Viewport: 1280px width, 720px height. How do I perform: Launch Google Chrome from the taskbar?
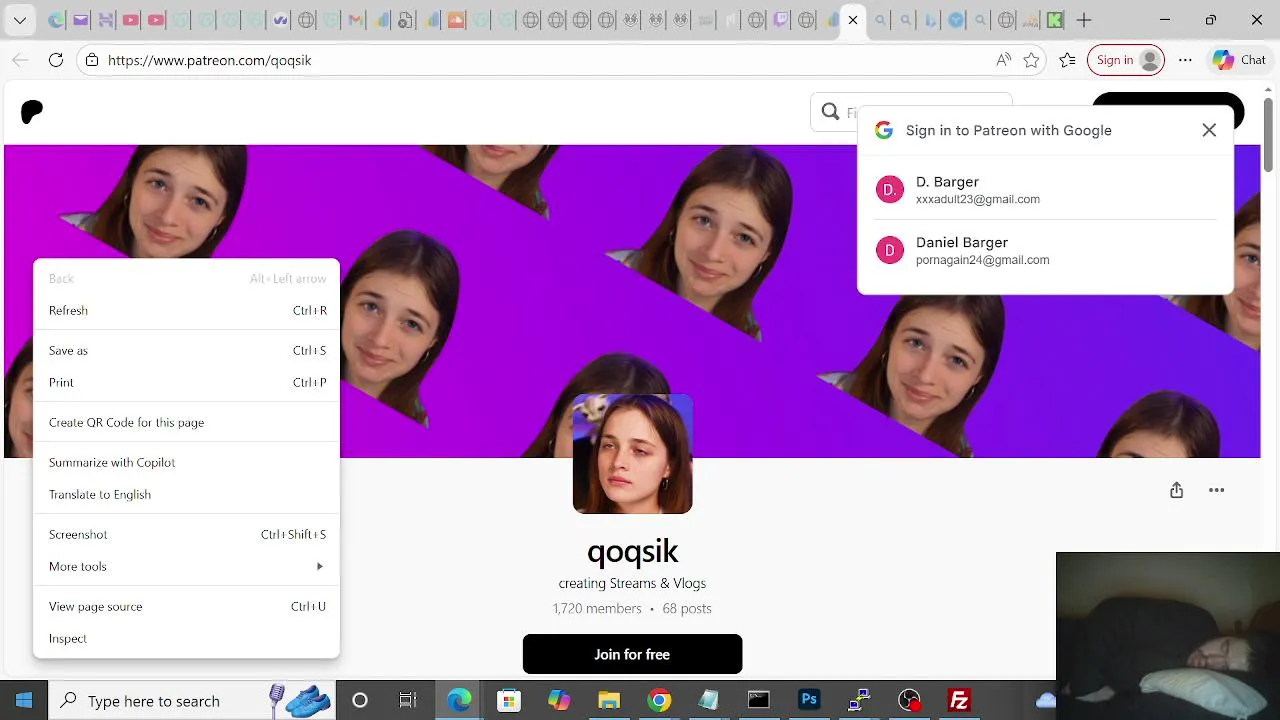pos(659,700)
